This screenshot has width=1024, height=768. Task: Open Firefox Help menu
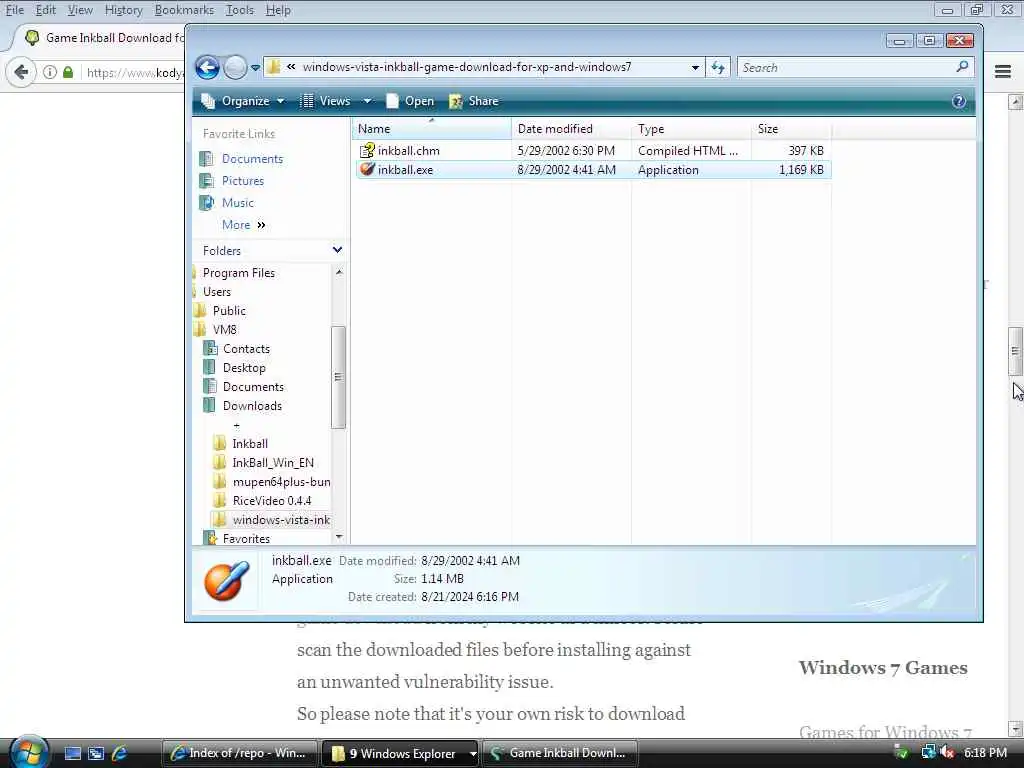point(278,10)
